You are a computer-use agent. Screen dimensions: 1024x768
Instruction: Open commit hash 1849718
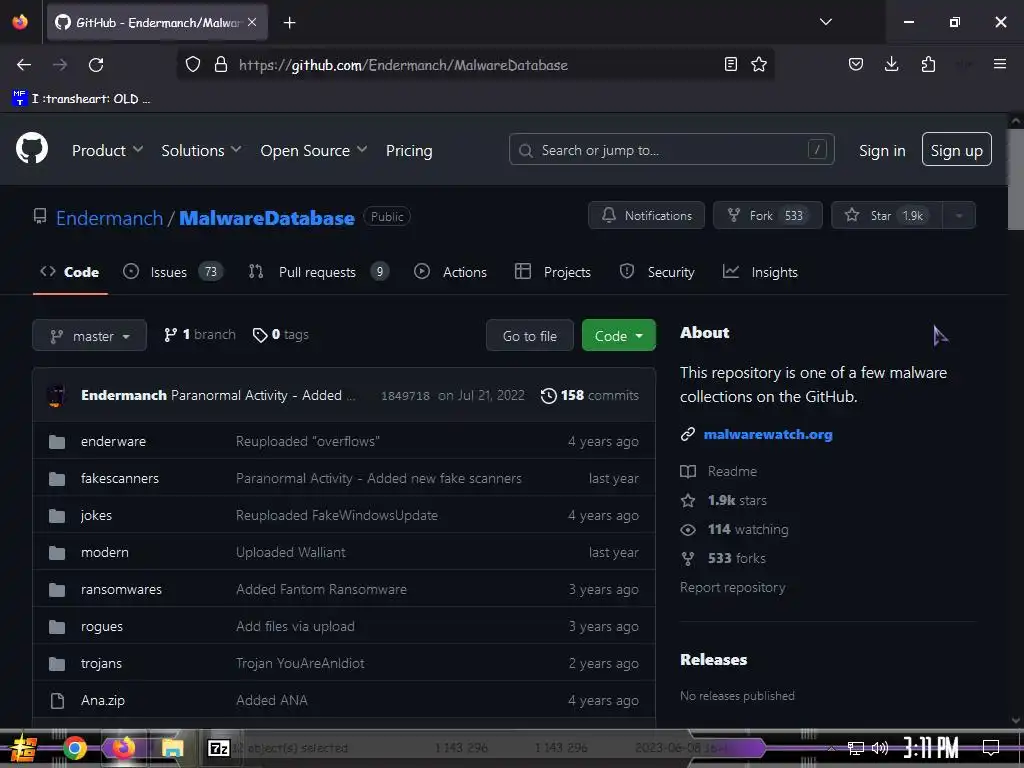tap(405, 396)
